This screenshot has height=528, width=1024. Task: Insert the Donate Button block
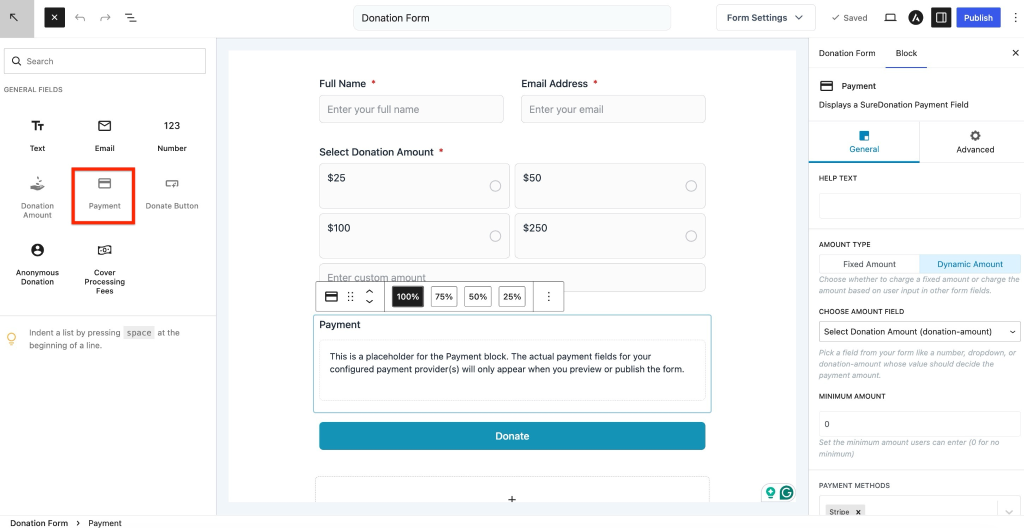click(x=172, y=194)
